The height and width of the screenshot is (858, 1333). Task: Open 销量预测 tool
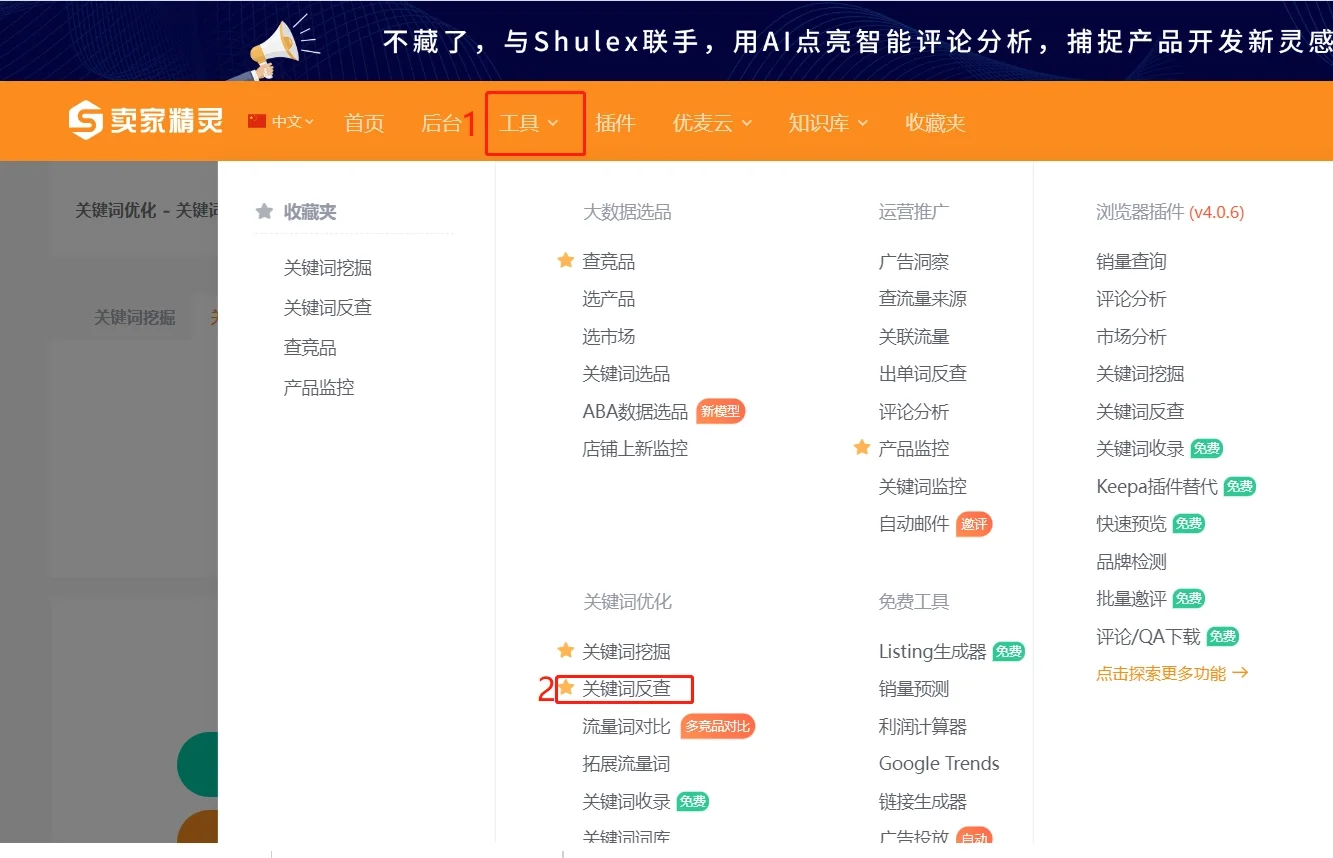click(x=914, y=689)
